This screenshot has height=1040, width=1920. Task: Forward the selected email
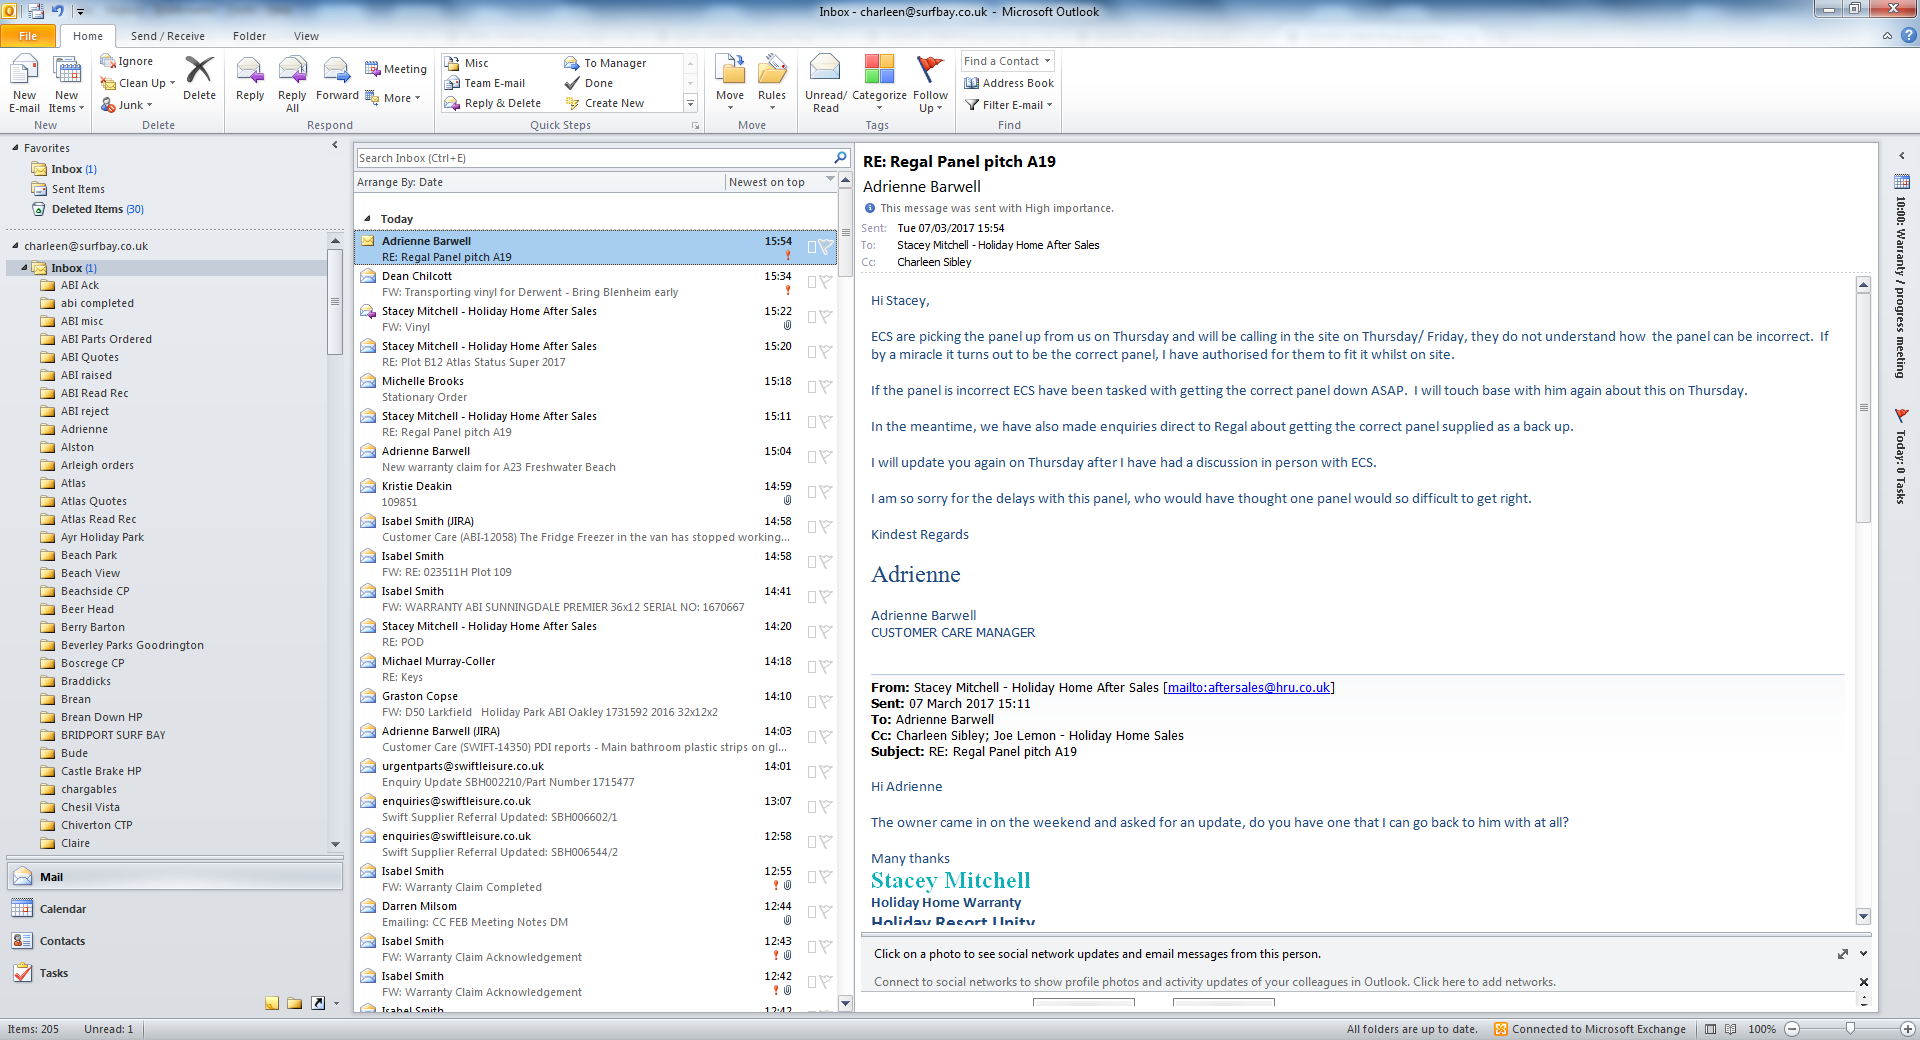point(337,78)
